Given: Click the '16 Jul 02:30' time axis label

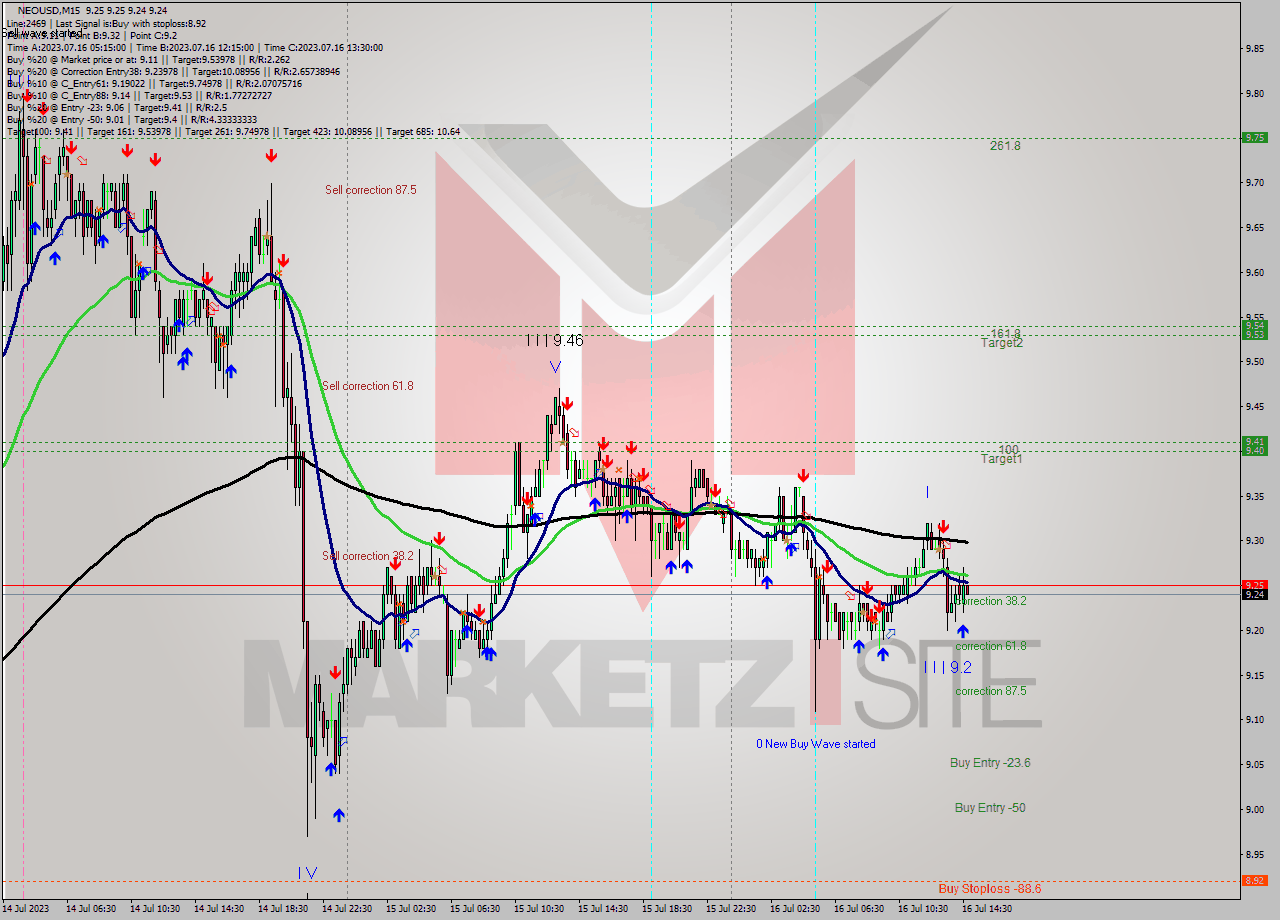Looking at the screenshot, I should click(x=795, y=909).
